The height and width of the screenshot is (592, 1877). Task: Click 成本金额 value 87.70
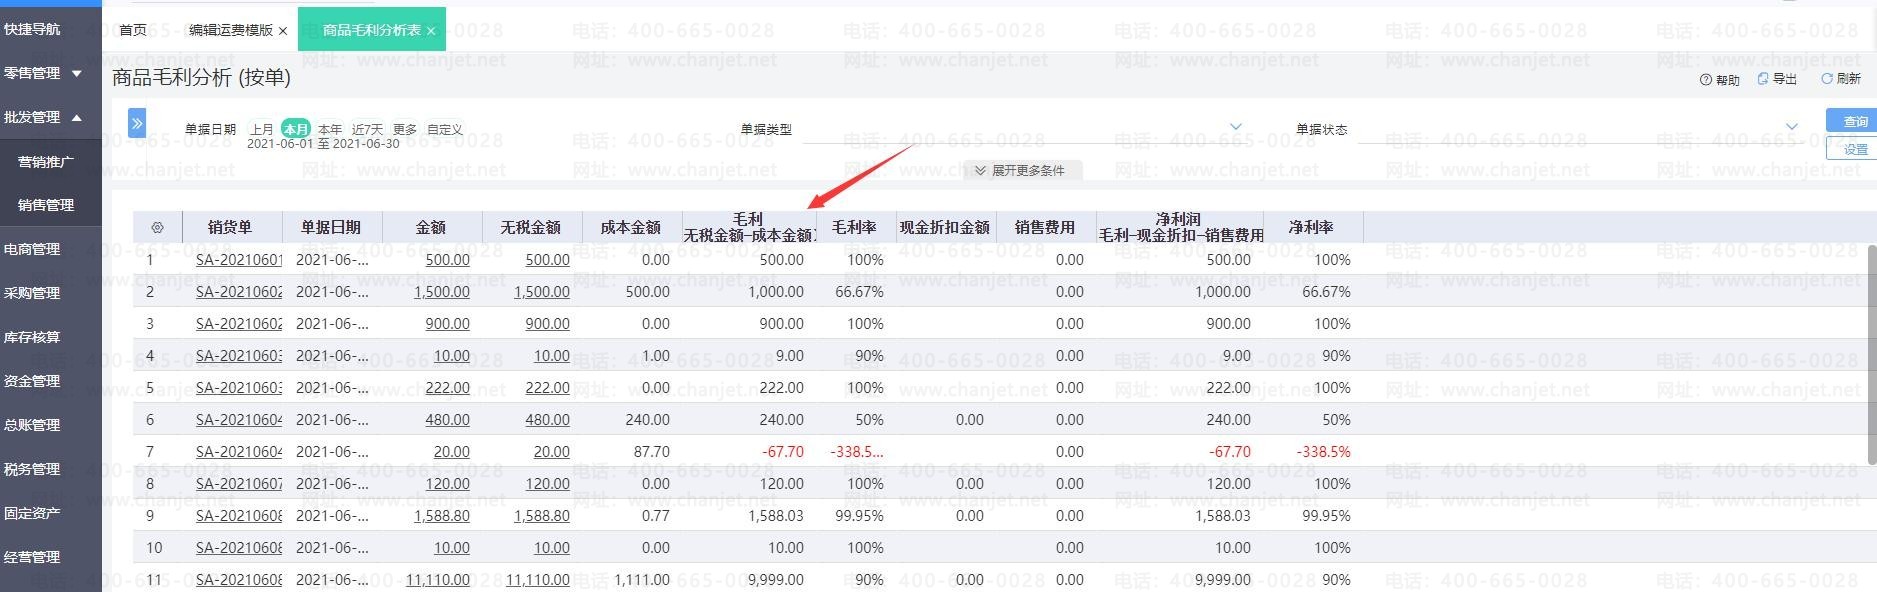coord(652,452)
